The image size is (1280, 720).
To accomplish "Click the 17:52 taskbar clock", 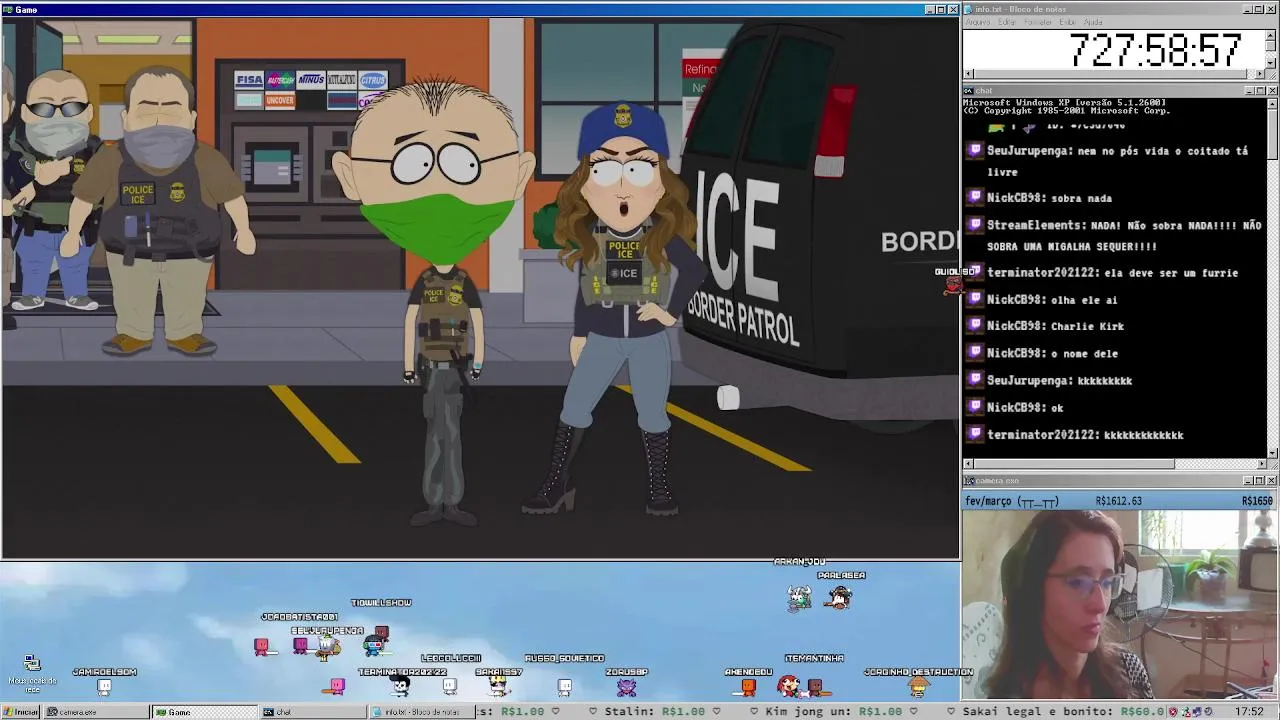I will click(1249, 712).
